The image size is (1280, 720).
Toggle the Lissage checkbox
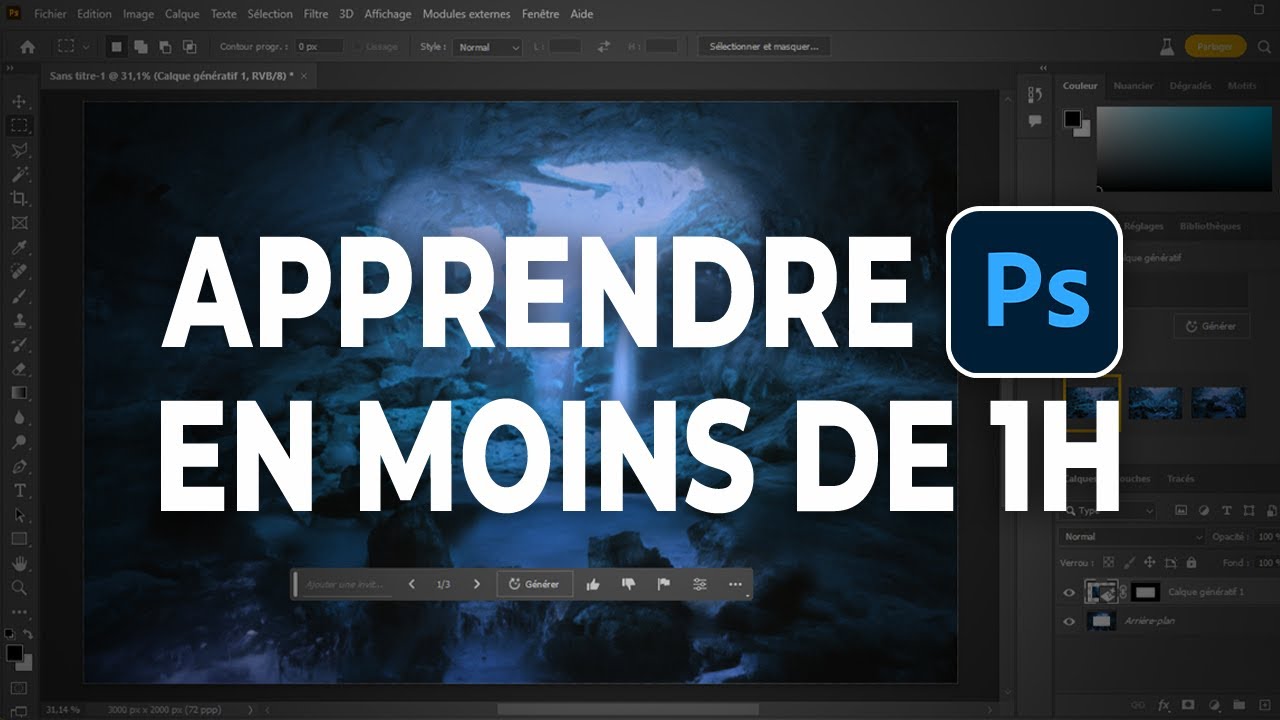pyautogui.click(x=359, y=47)
